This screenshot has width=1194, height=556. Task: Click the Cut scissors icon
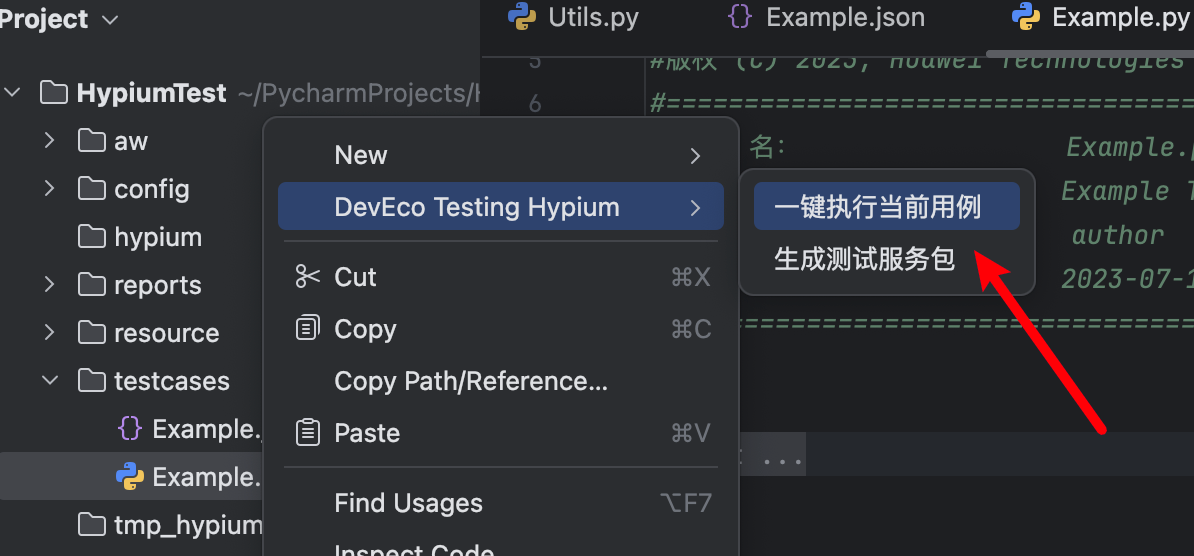[307, 277]
